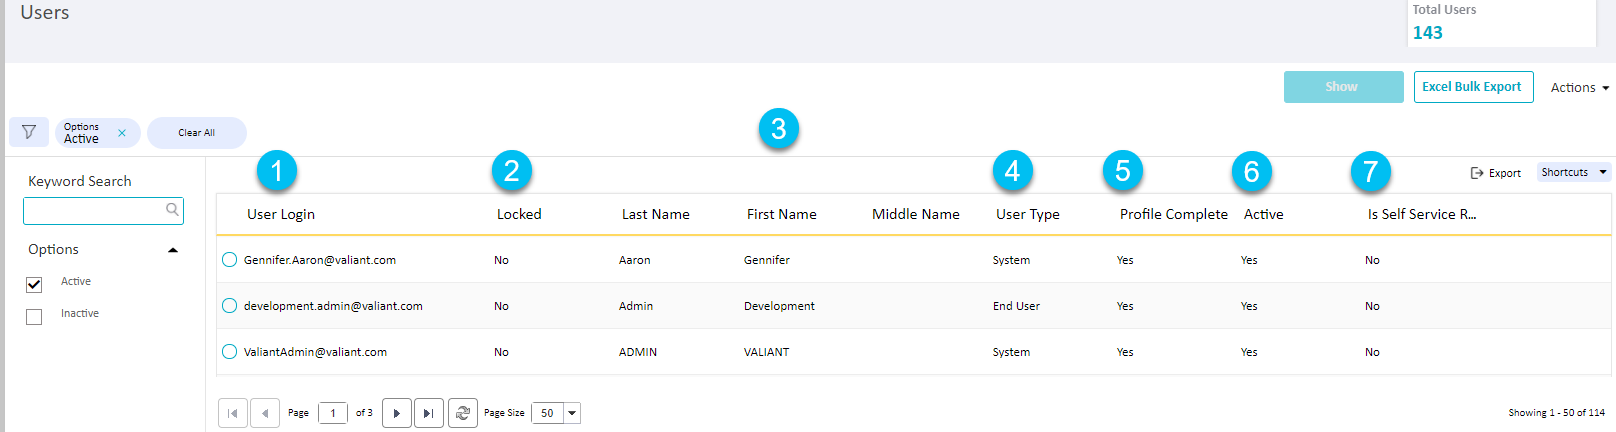The height and width of the screenshot is (432, 1616).
Task: Sort by the First Name column
Action: pyautogui.click(x=782, y=214)
